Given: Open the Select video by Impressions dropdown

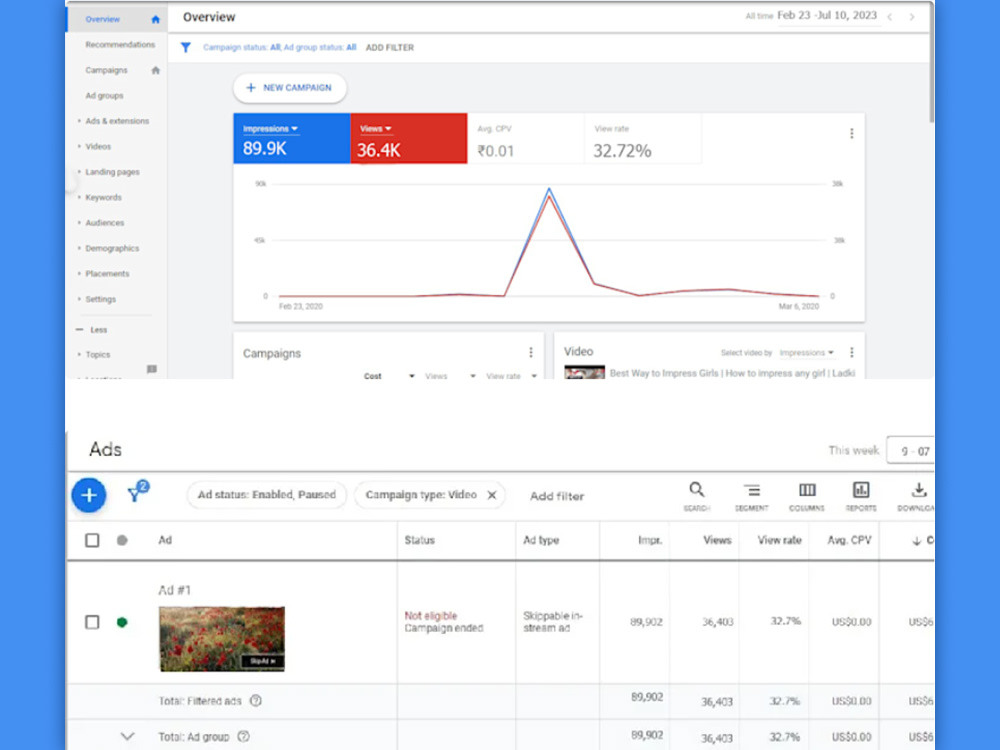Looking at the screenshot, I should (806, 353).
